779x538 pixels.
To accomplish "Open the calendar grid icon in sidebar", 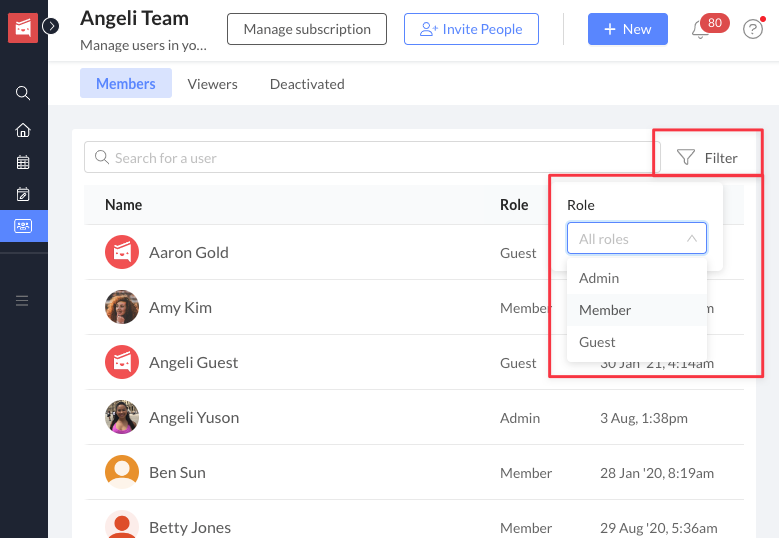I will point(23,162).
